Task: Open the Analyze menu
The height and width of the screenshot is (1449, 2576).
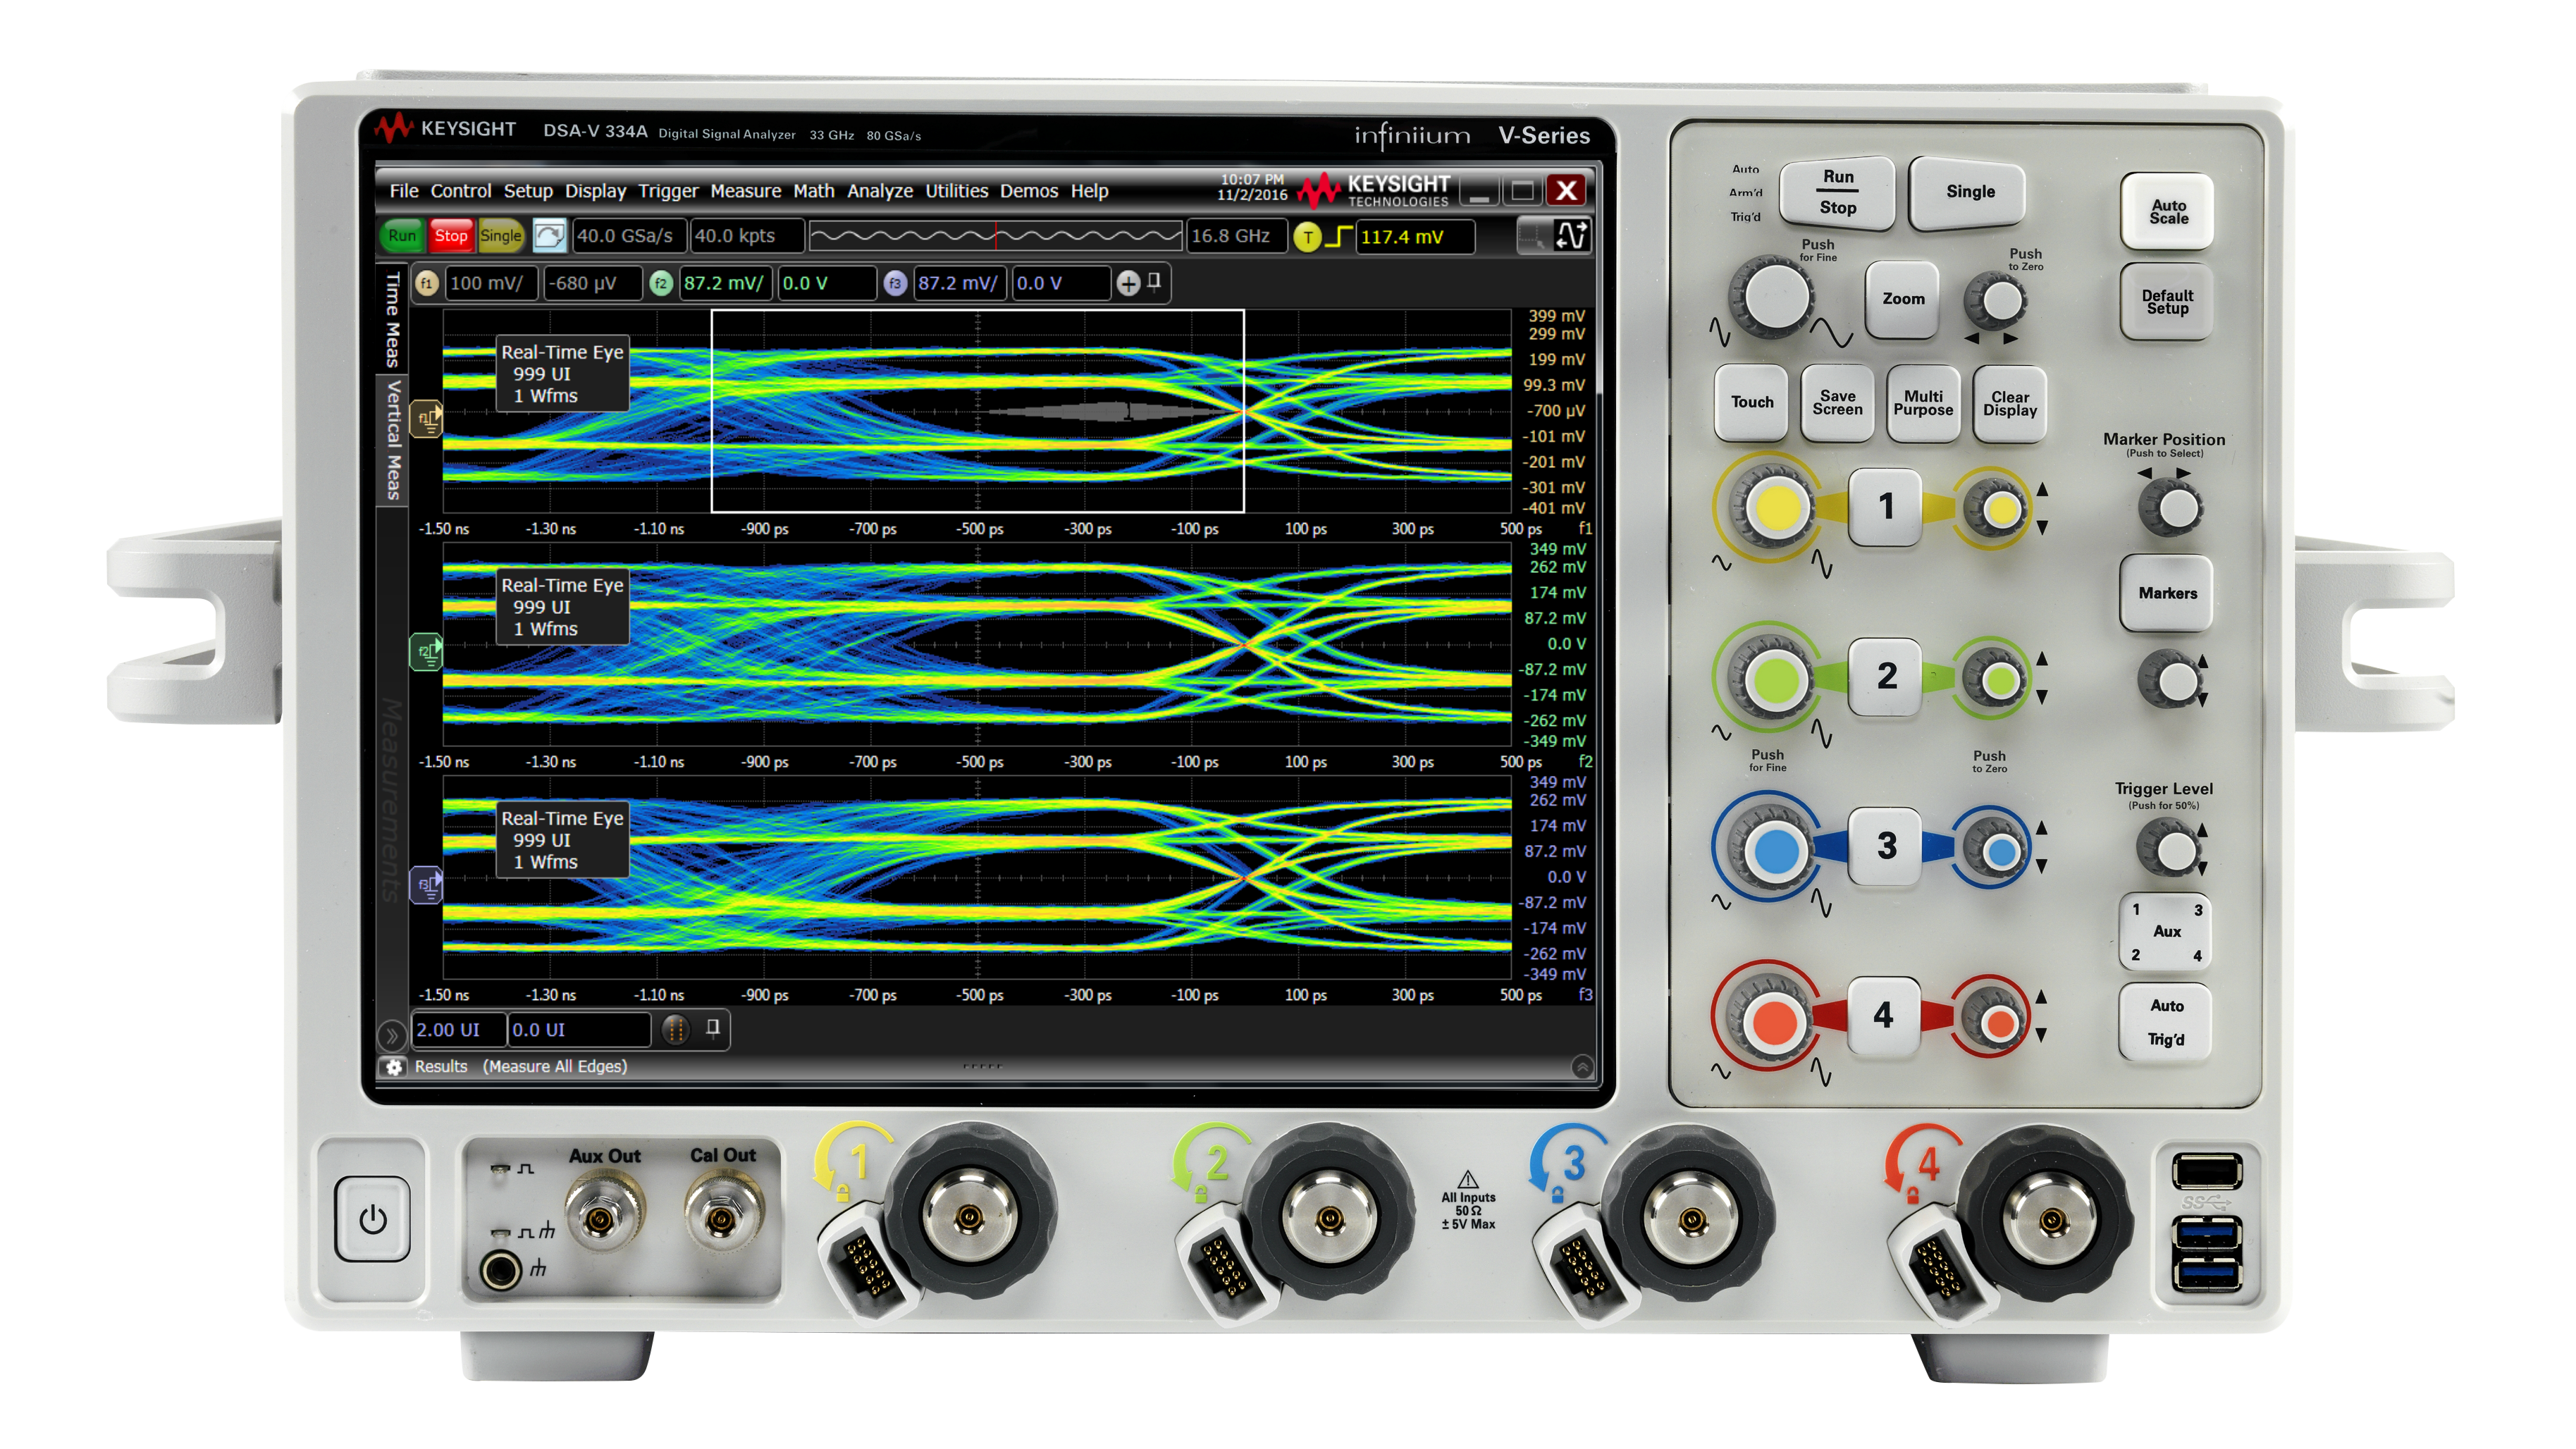Action: (880, 191)
